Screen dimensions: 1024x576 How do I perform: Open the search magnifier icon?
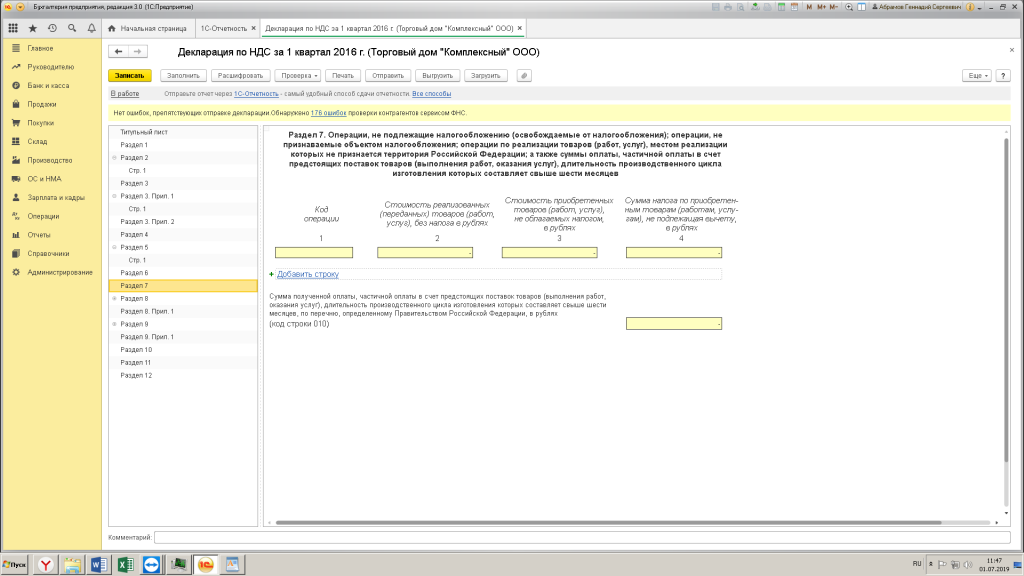pos(72,28)
